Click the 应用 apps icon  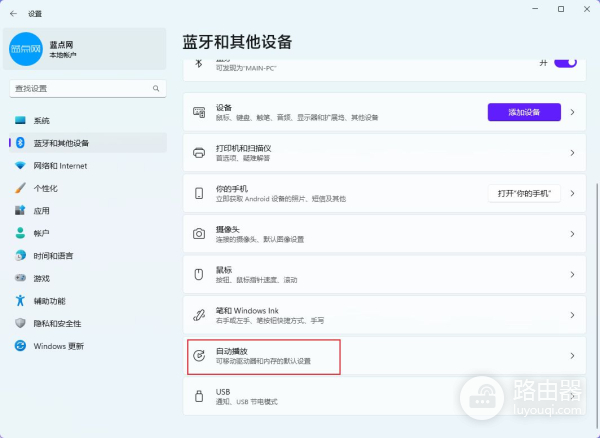click(20, 210)
